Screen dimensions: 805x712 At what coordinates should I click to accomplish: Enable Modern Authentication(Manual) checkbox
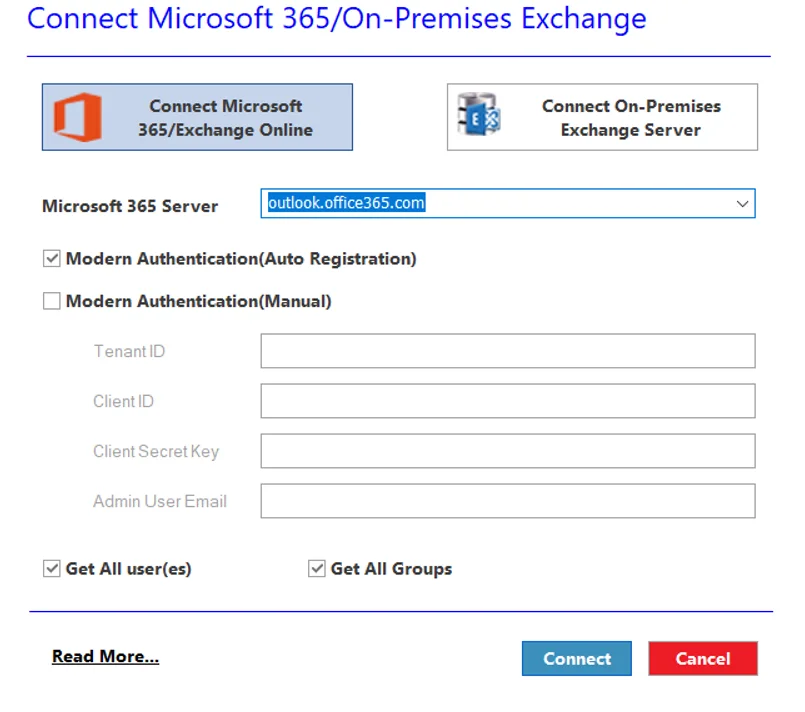pos(51,301)
